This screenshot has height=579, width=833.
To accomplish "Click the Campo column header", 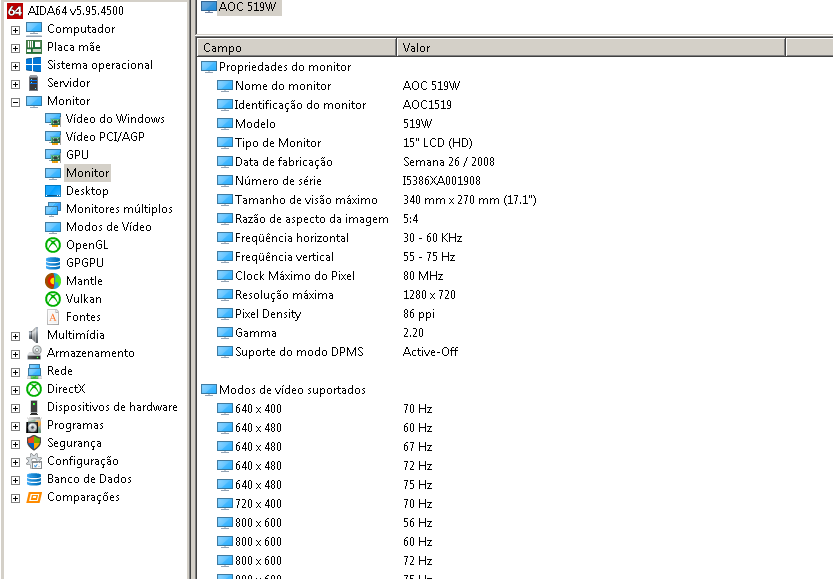I will tap(296, 48).
